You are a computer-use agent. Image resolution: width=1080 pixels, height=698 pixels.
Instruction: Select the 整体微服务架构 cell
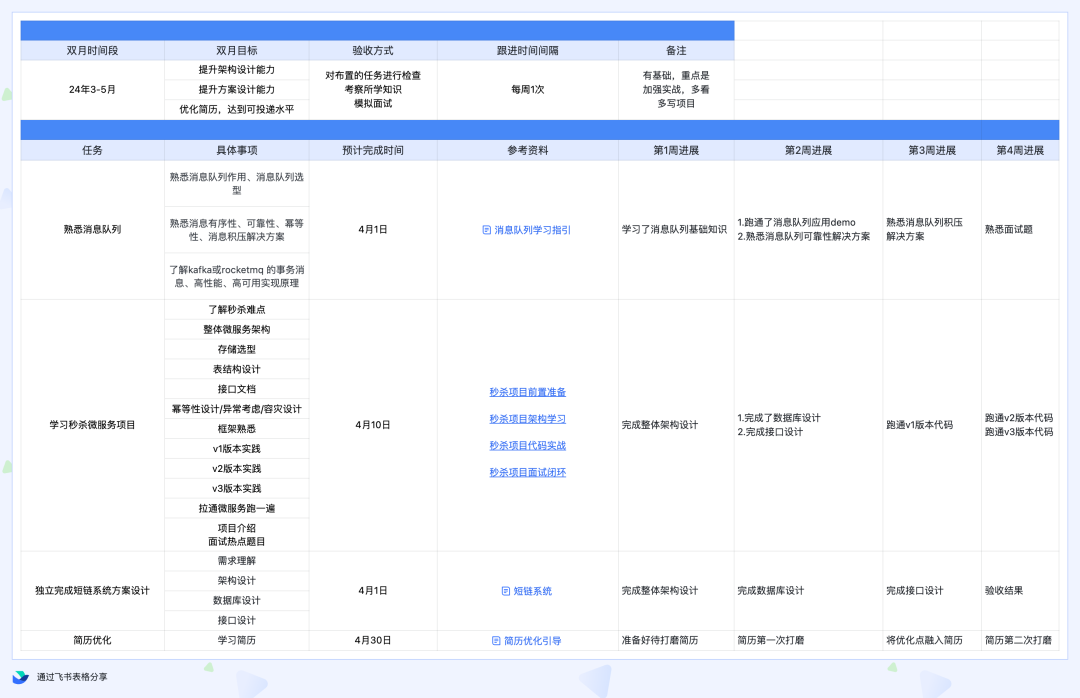[x=237, y=329]
